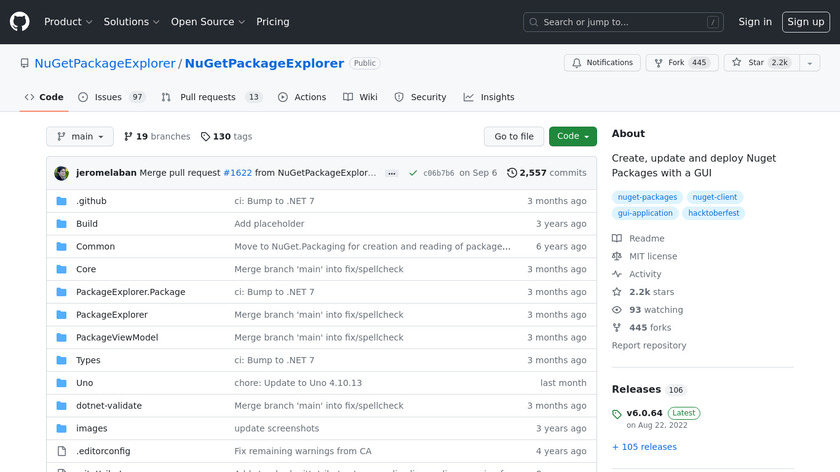The image size is (840, 472).
Task: Click the green commit status checkmark
Action: (413, 173)
